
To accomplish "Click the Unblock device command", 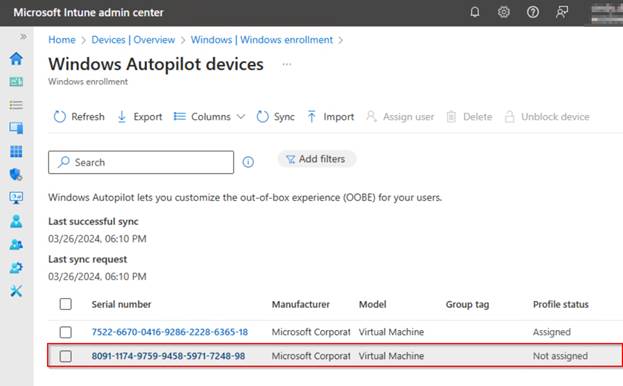I will [547, 117].
